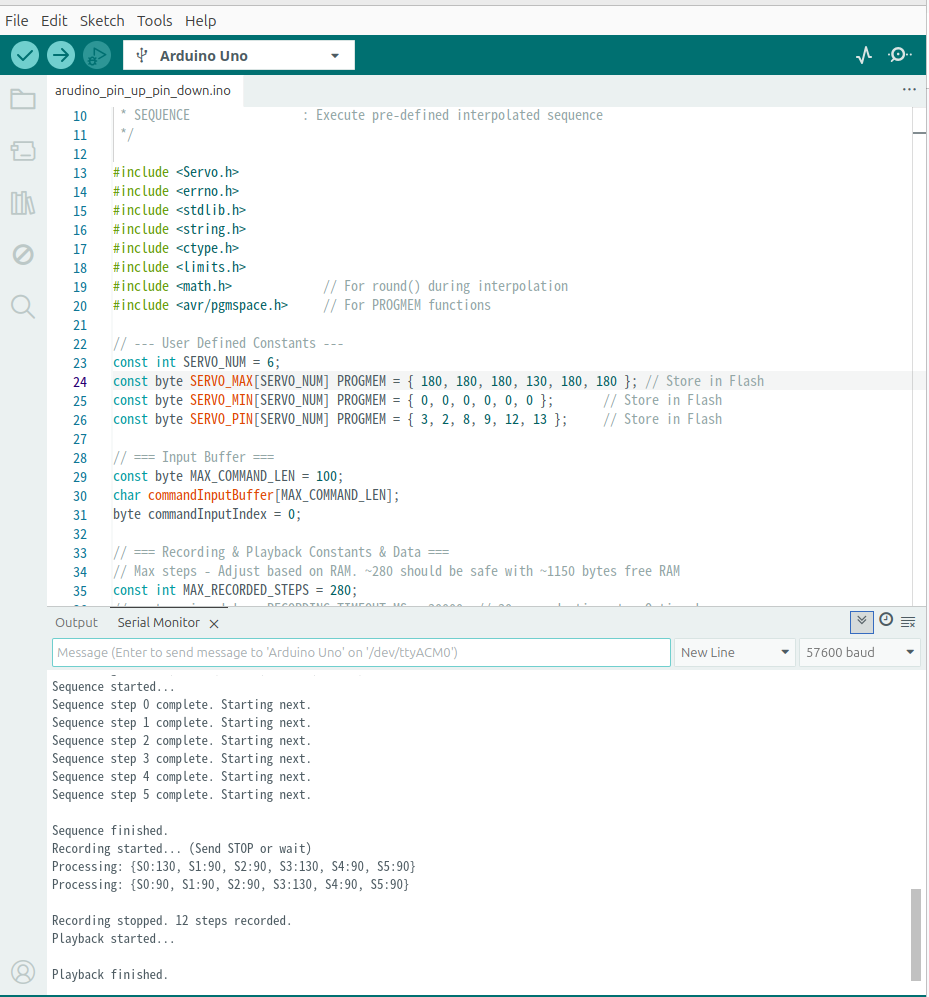Open the New Line ending dropdown

734,652
